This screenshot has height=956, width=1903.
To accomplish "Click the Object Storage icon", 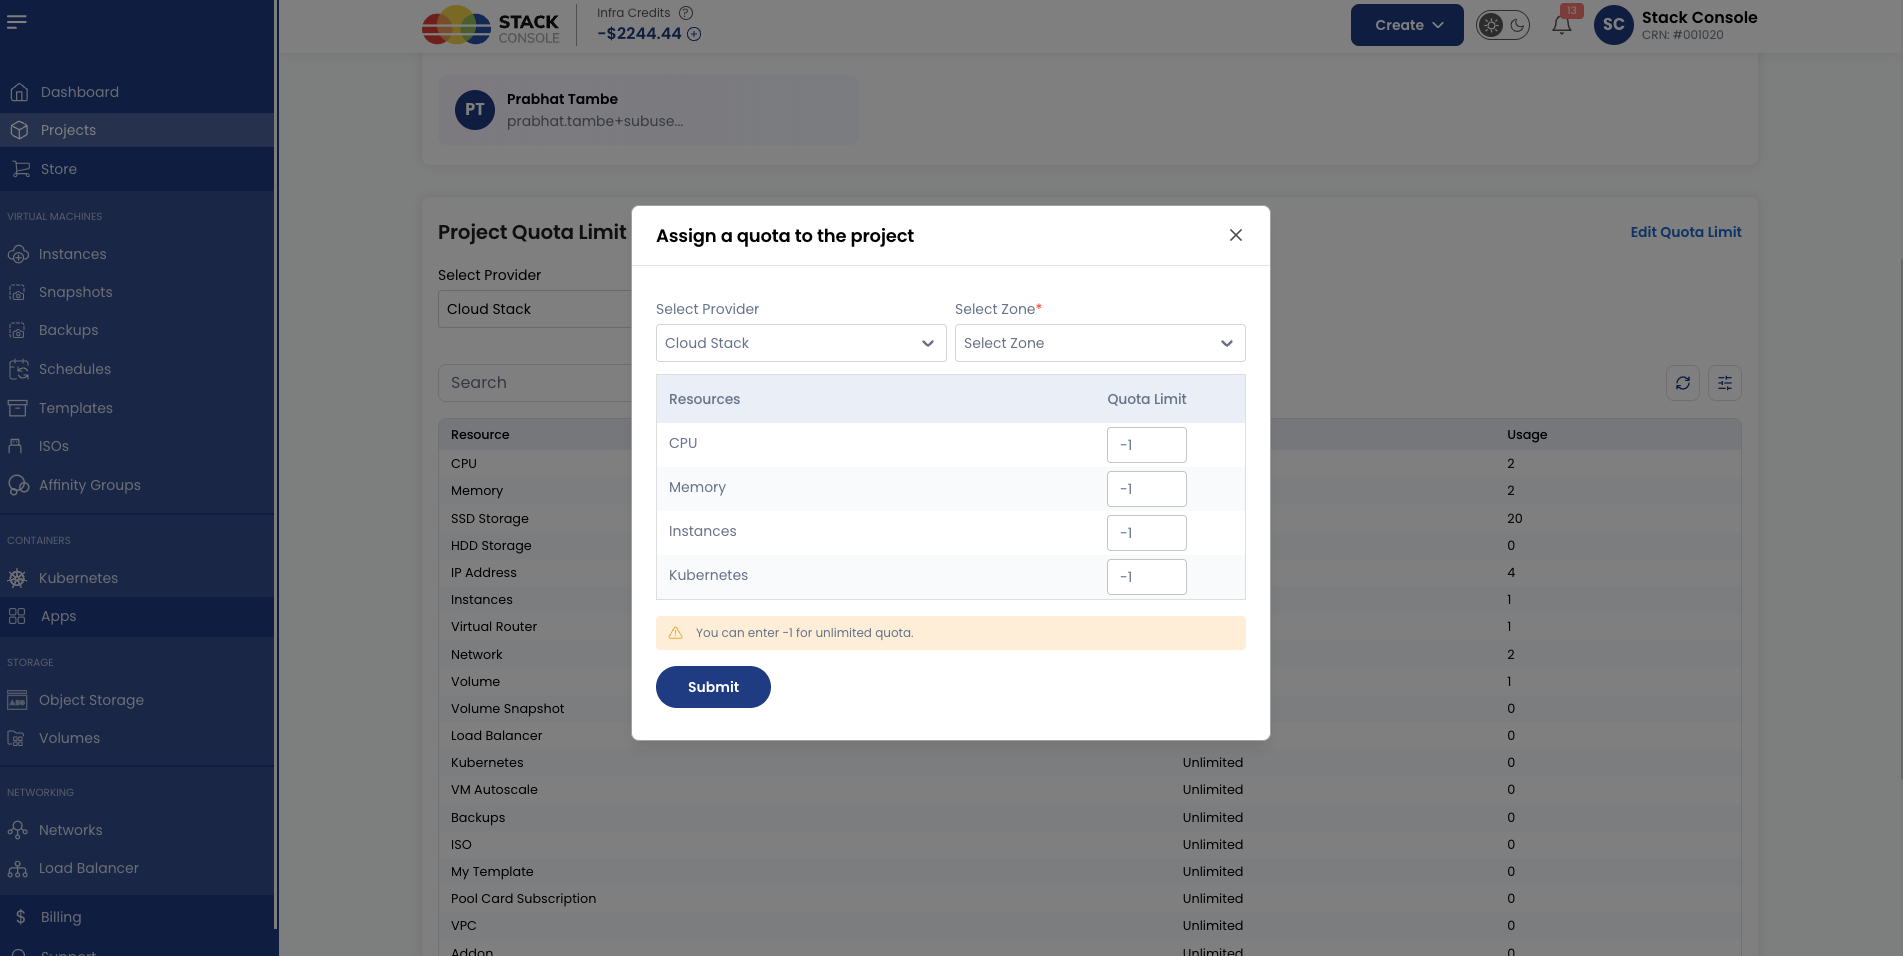I will tap(17, 700).
